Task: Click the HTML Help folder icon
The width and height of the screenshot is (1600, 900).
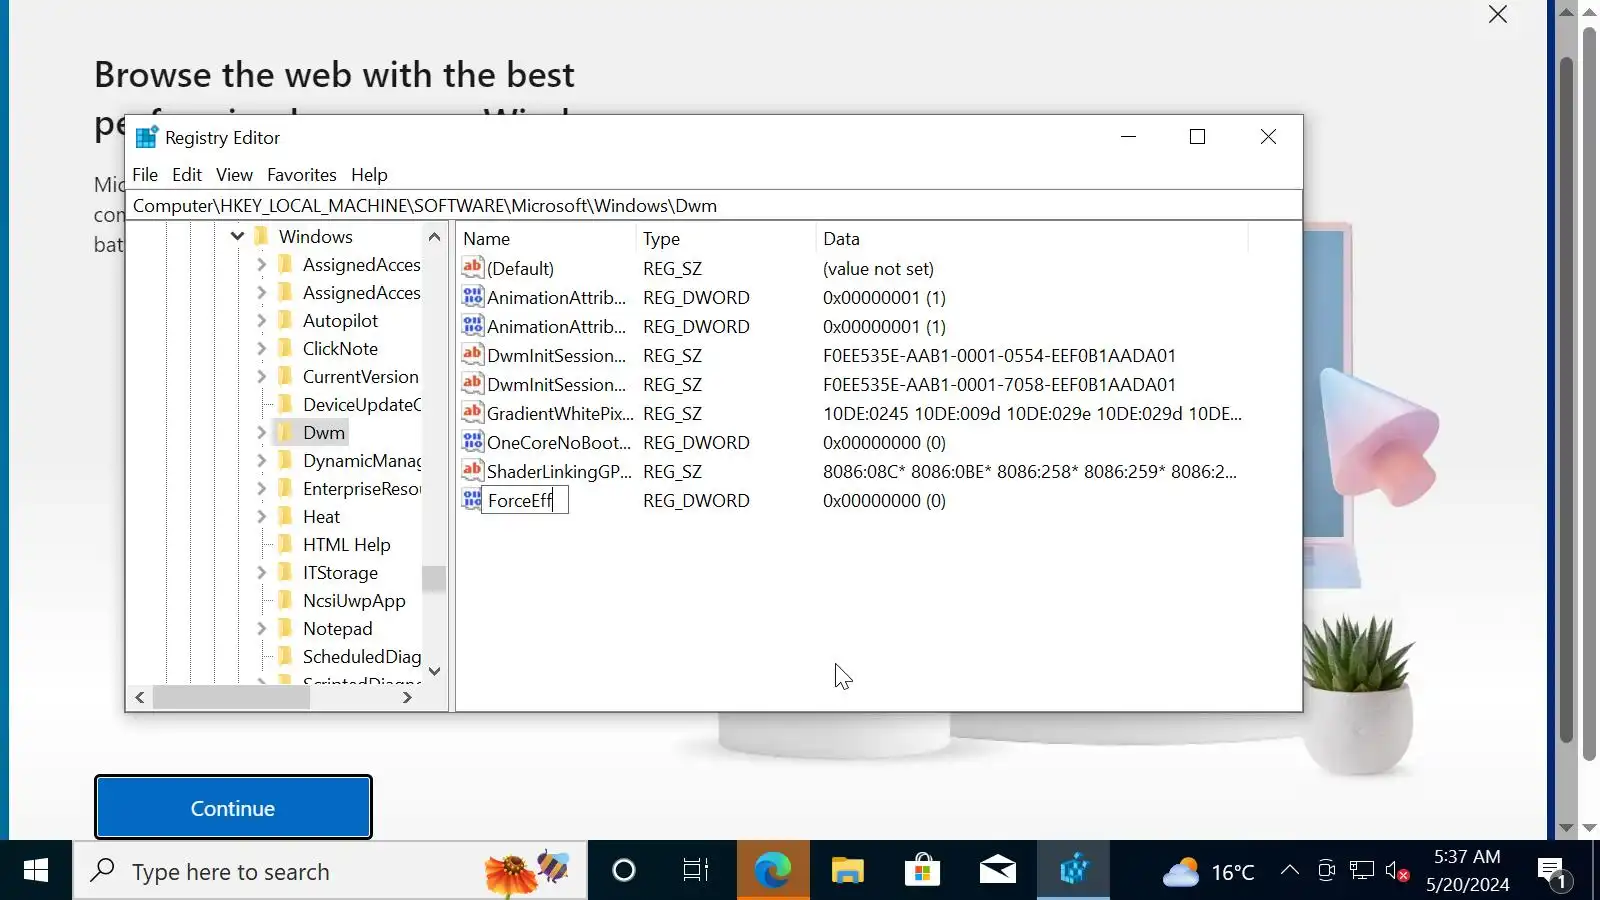Action: [x=286, y=544]
